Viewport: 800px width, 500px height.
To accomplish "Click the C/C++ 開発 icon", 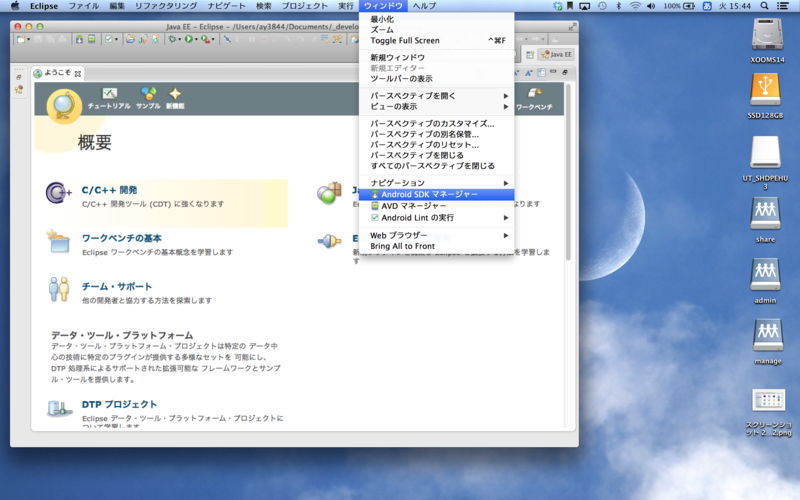I will (x=59, y=193).
